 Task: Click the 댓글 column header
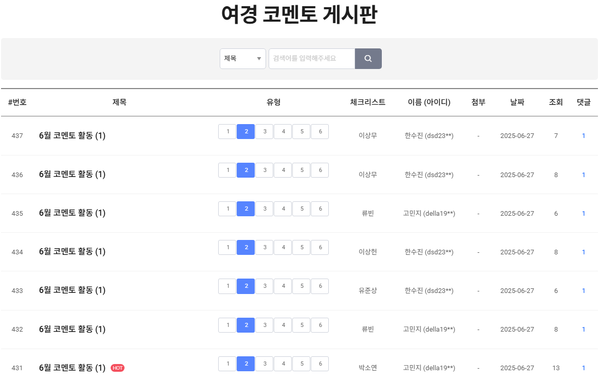click(584, 102)
